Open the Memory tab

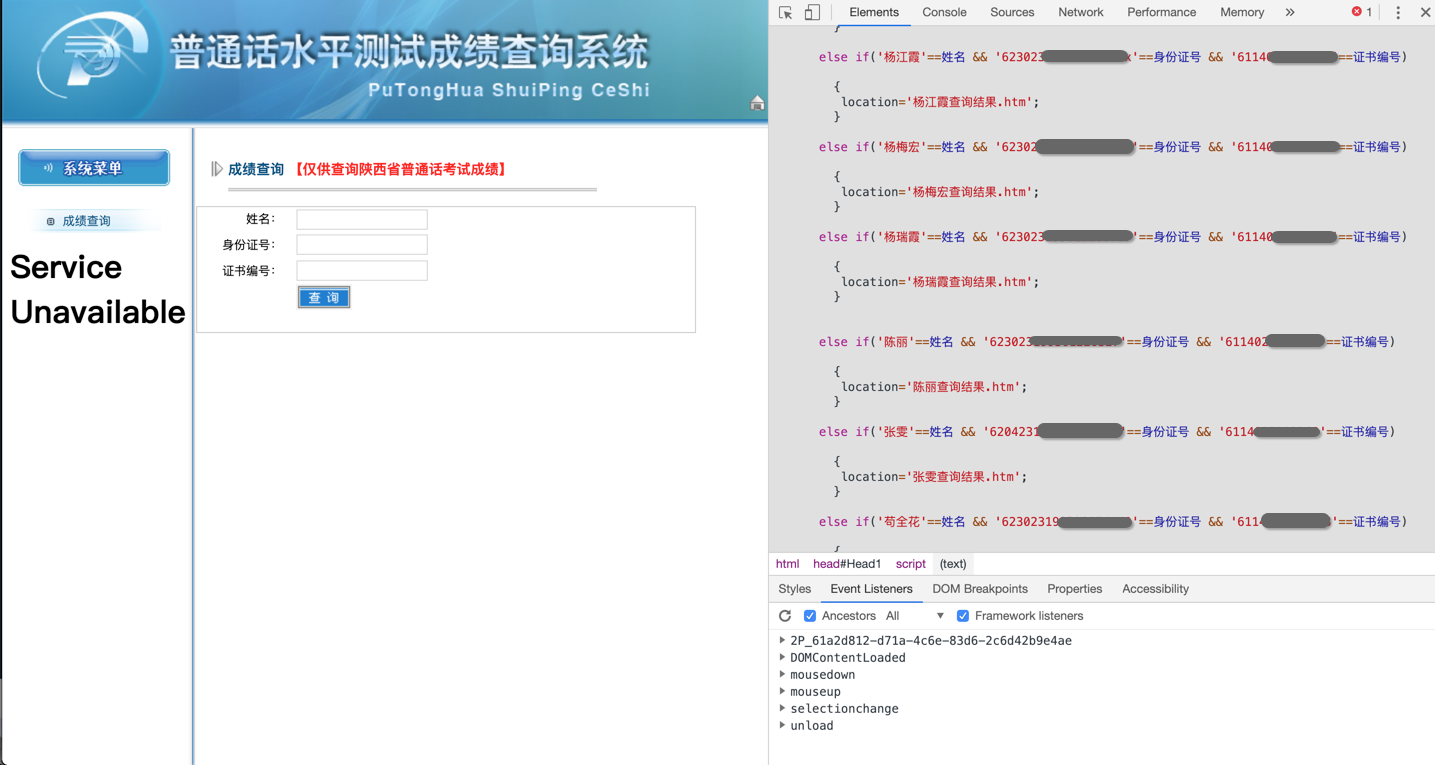(x=1242, y=13)
